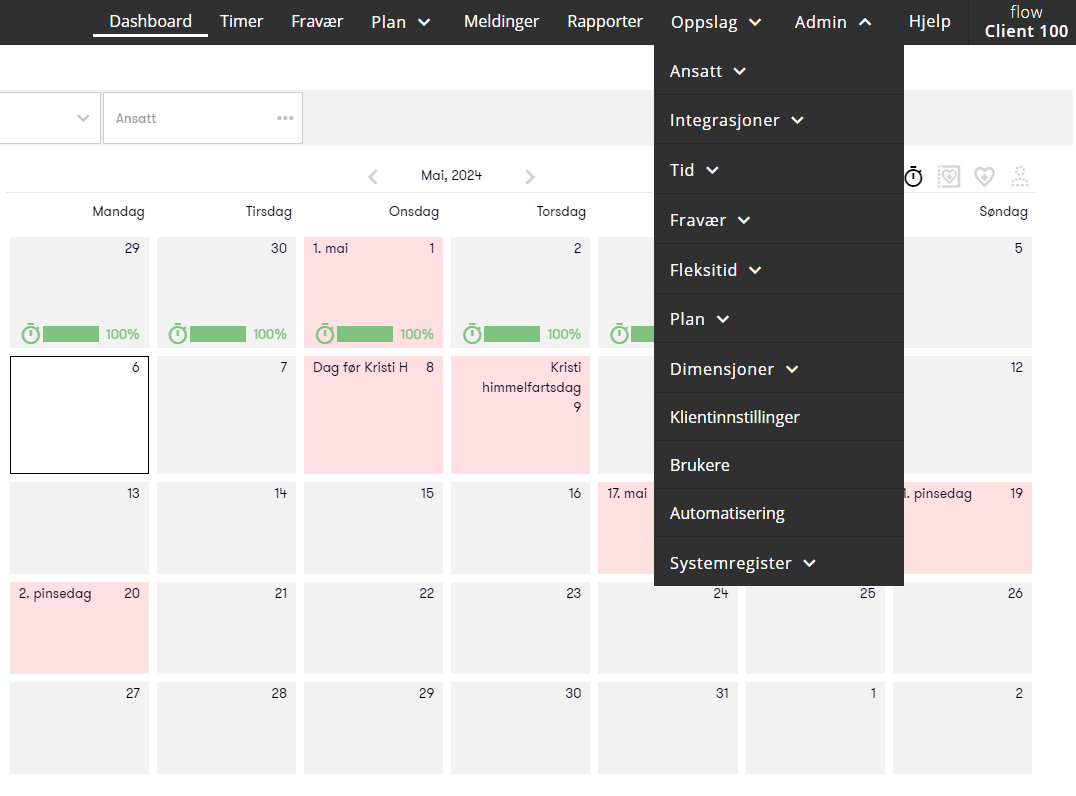1076x796 pixels.
Task: Open the Rapporter page
Action: 605,21
